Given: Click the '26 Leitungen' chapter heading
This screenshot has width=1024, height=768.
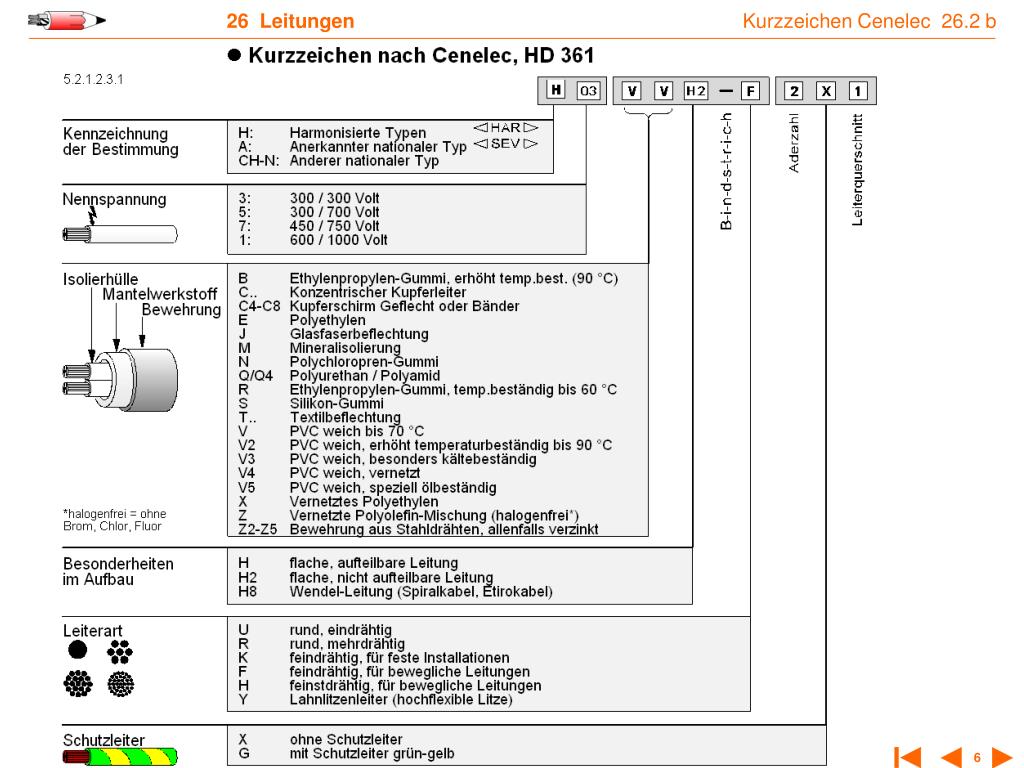Looking at the screenshot, I should [x=290, y=21].
